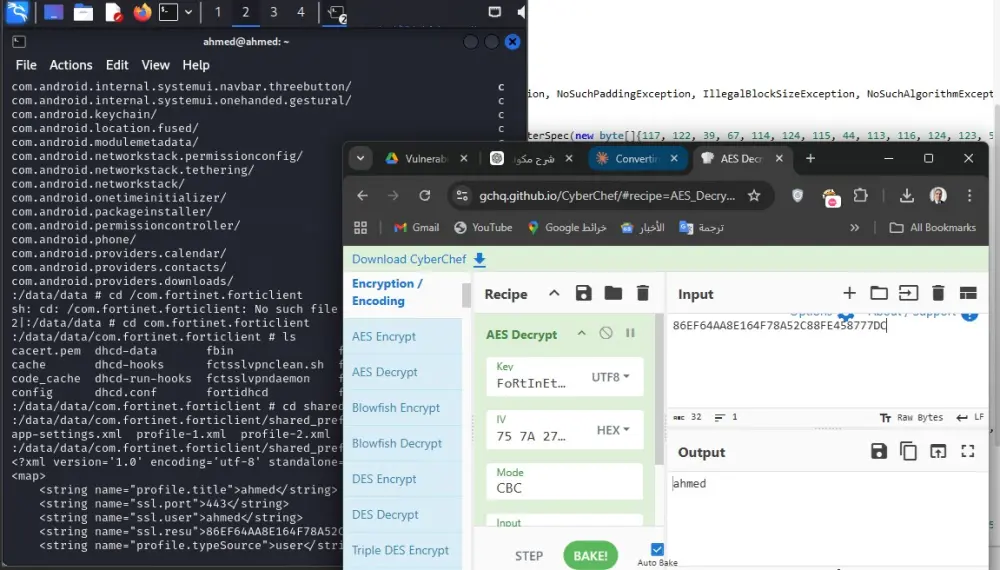Switch to the Vulnerab browser tab
1000x570 pixels.
point(426,159)
